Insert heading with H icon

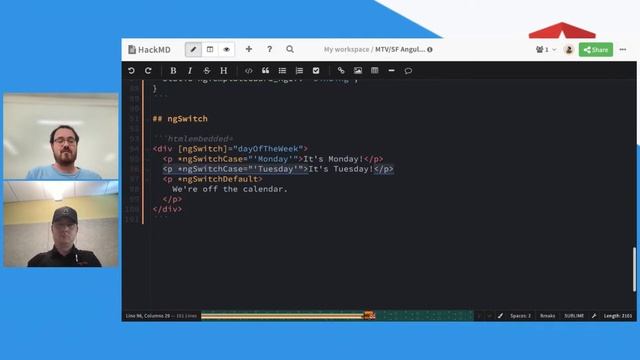click(224, 71)
